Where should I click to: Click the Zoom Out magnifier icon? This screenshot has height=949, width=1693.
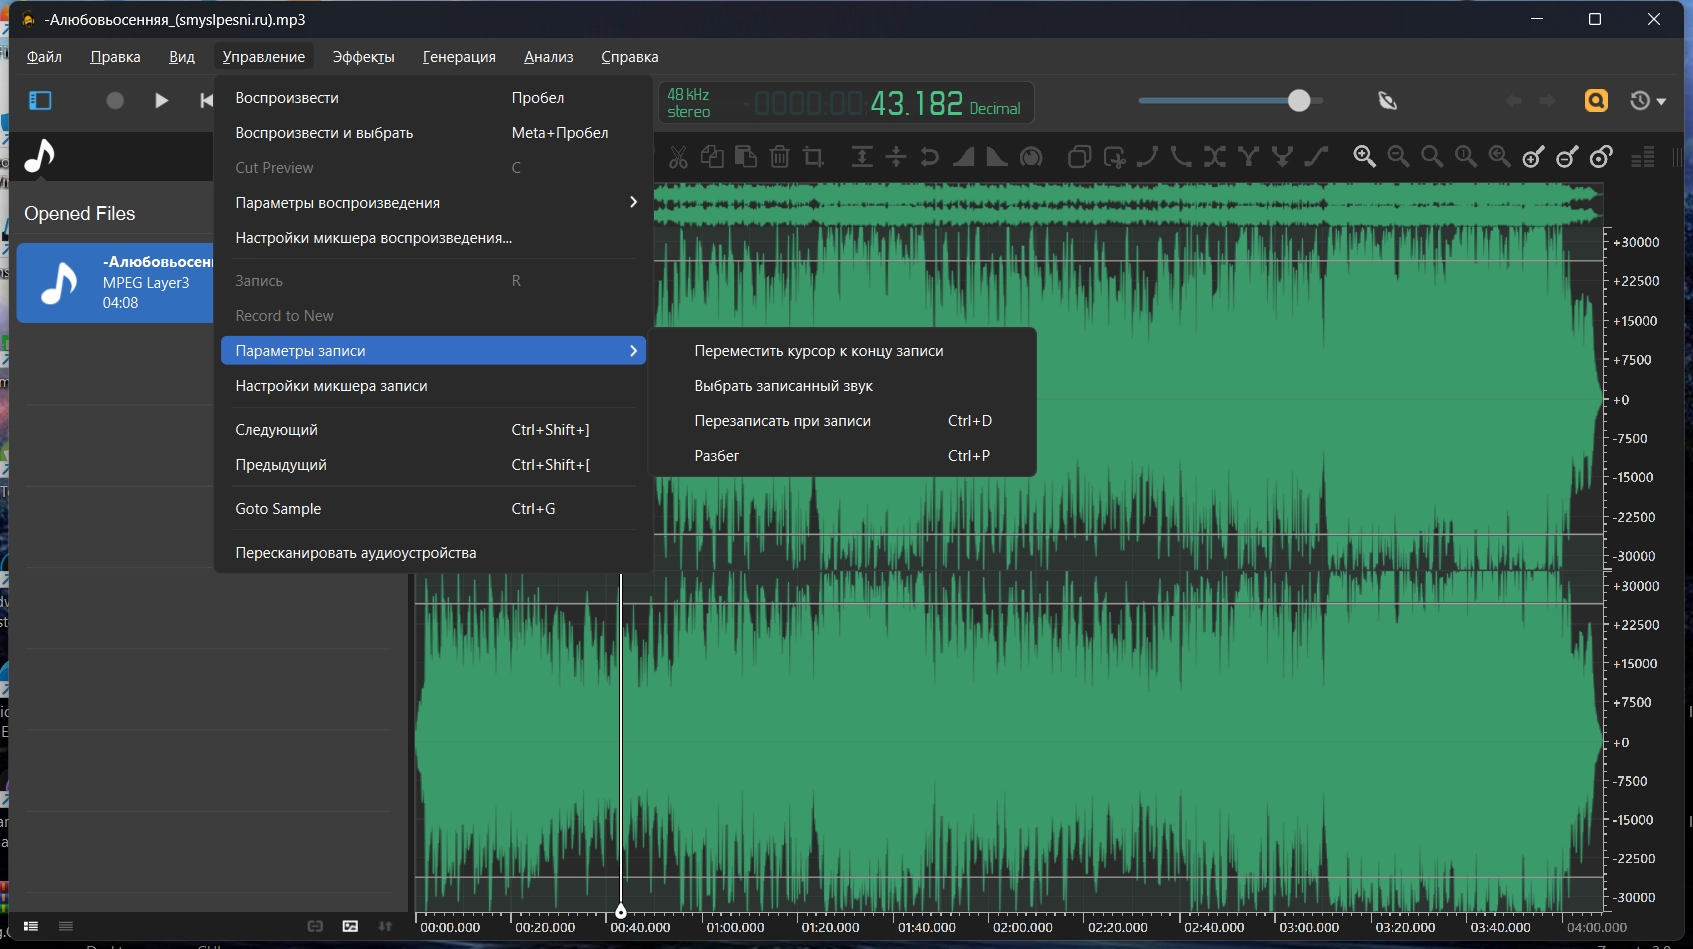[x=1398, y=156]
